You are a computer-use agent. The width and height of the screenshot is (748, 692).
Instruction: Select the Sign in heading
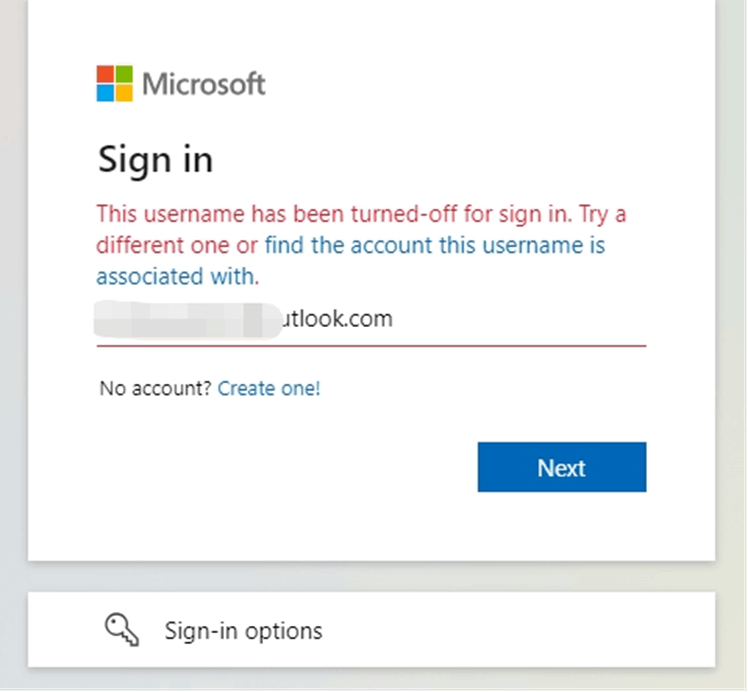[x=156, y=160]
